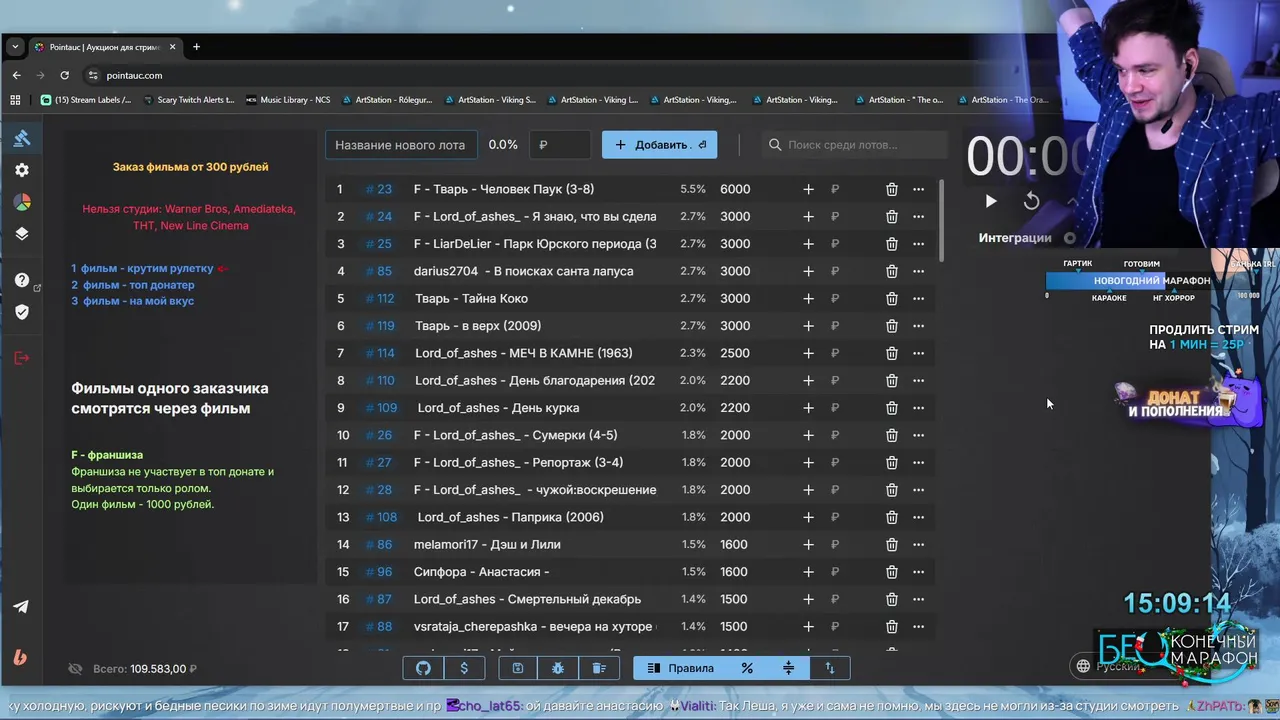Open the Boosty icon at the sidebar bottom
The height and width of the screenshot is (720, 1280).
click(x=21, y=657)
